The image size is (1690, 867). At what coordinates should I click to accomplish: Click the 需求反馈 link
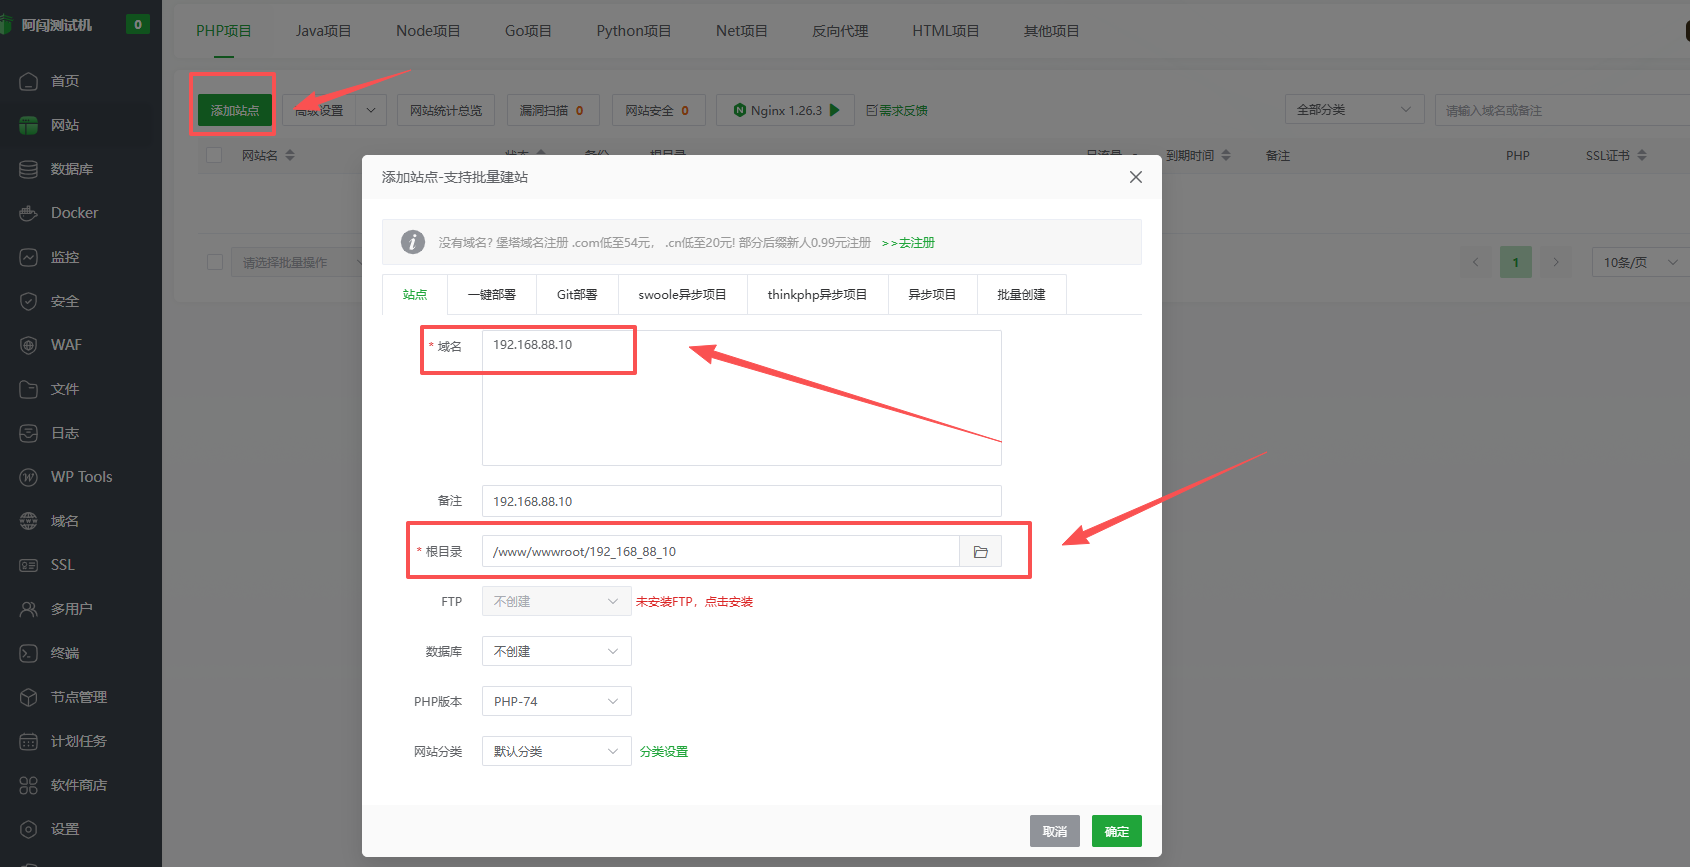pos(897,110)
